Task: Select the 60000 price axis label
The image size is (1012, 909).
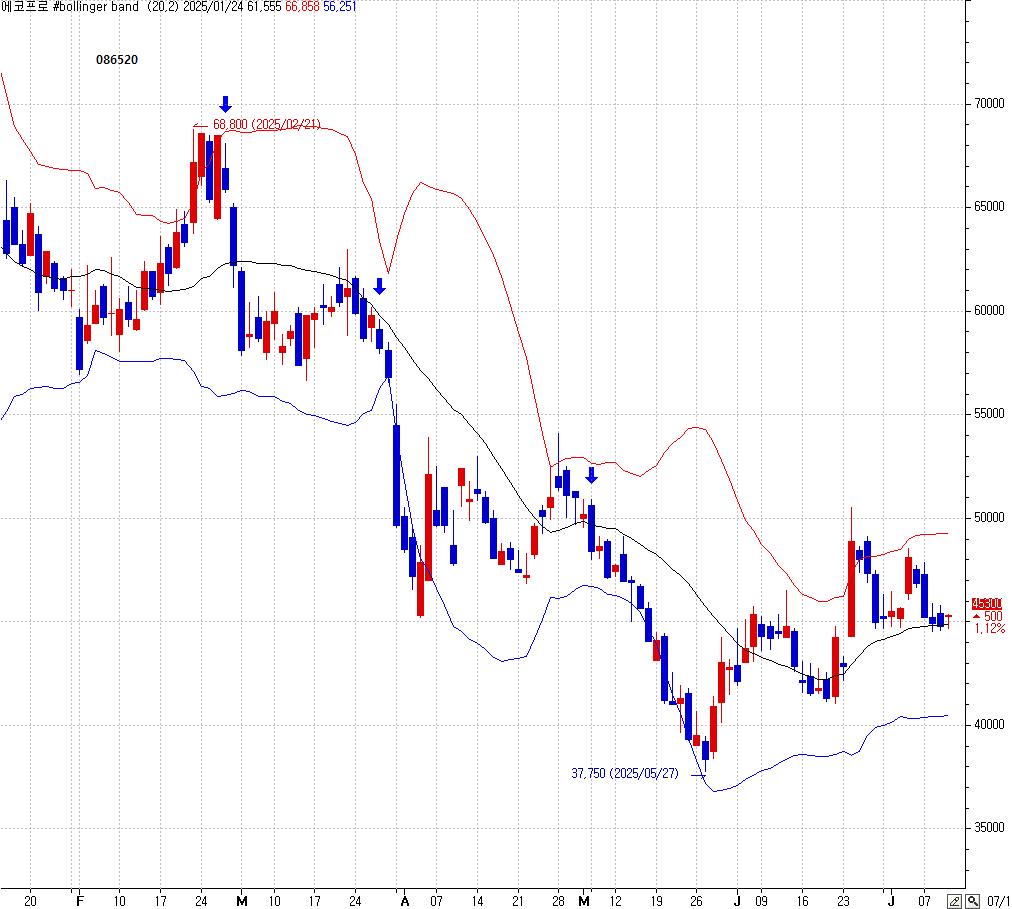Action: [989, 311]
